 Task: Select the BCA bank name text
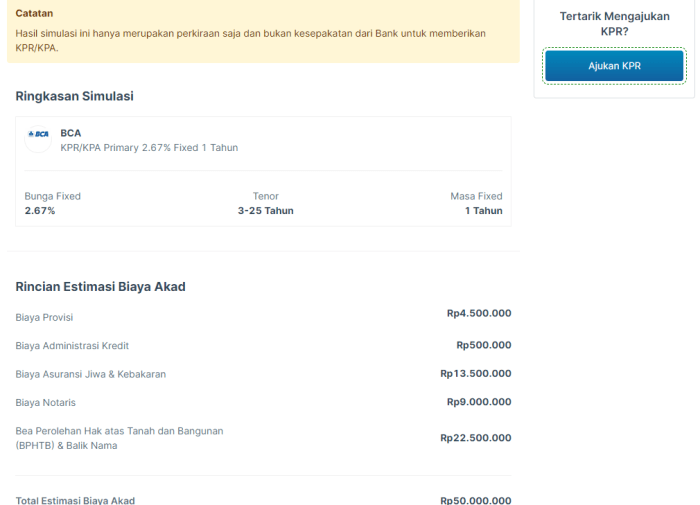(x=71, y=133)
